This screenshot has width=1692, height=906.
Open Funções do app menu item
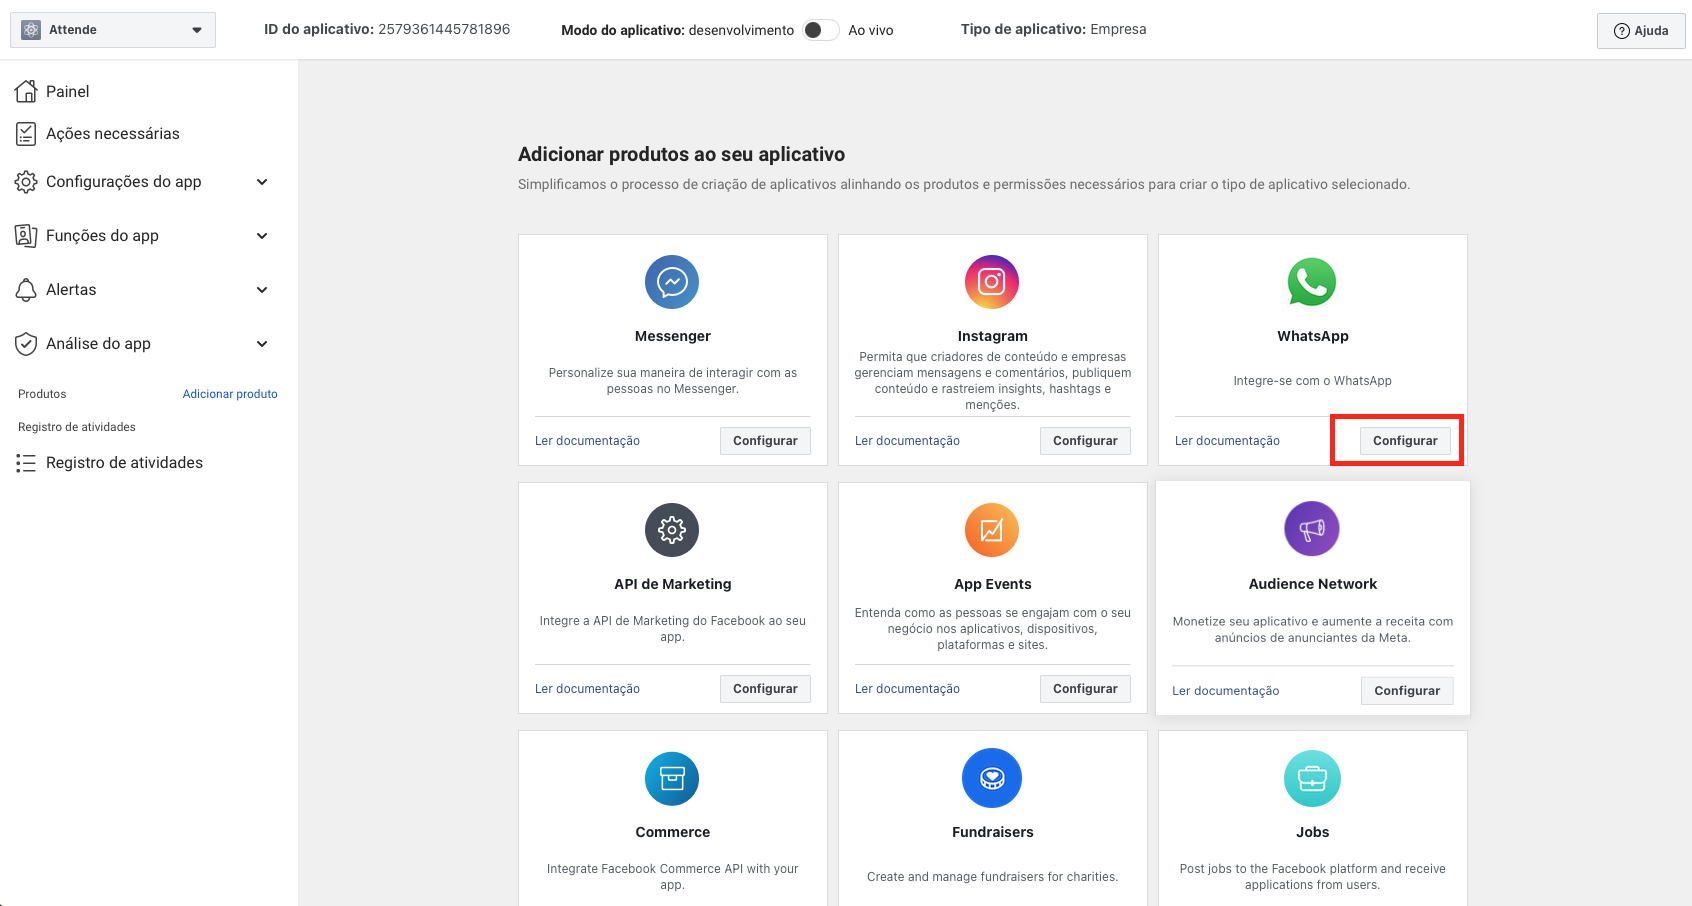click(102, 236)
